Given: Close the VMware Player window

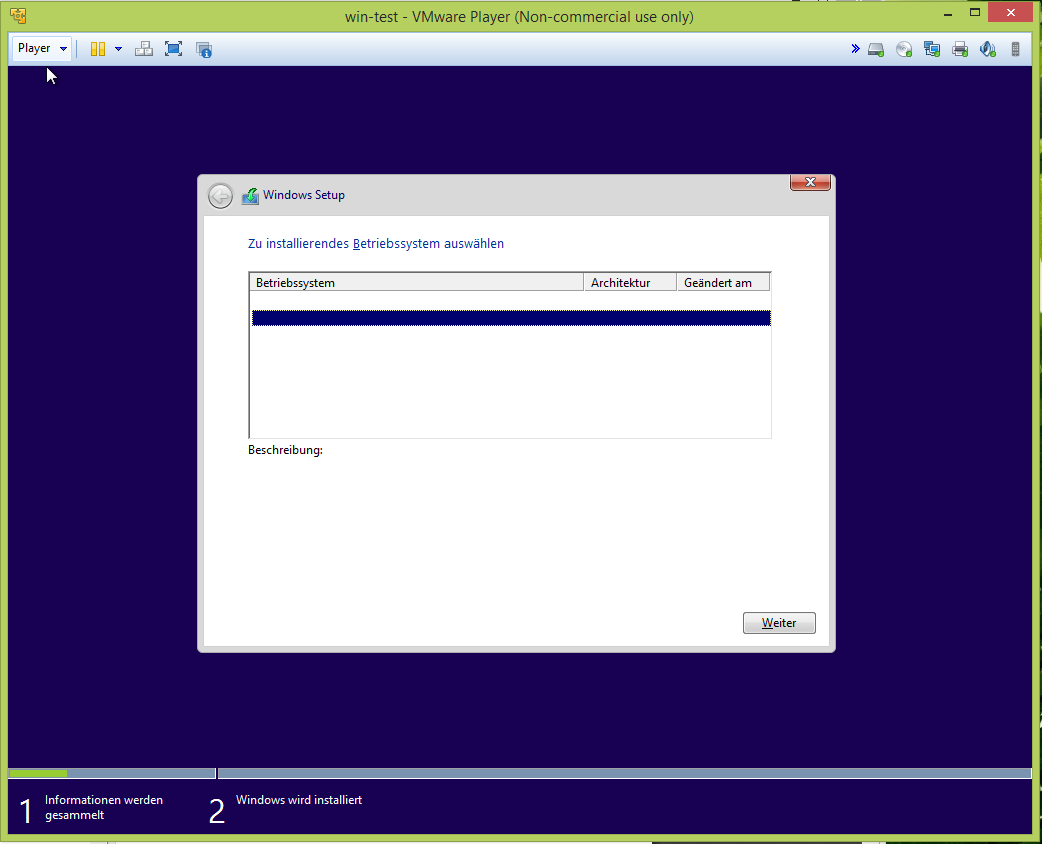Looking at the screenshot, I should 1011,13.
